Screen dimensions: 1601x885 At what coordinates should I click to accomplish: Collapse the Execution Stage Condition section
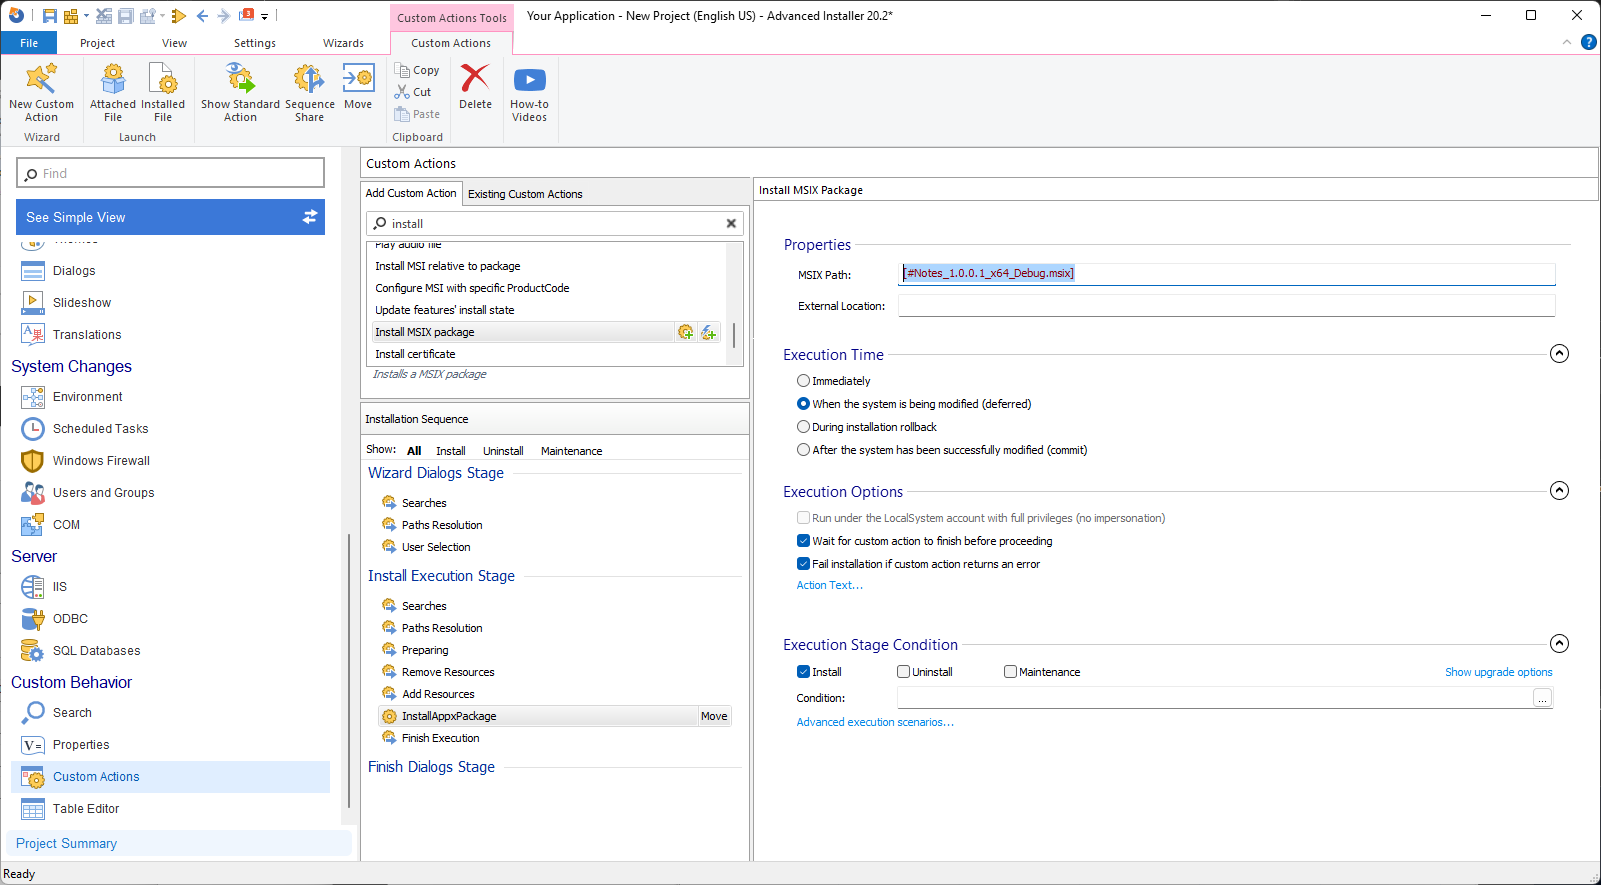[1559, 644]
